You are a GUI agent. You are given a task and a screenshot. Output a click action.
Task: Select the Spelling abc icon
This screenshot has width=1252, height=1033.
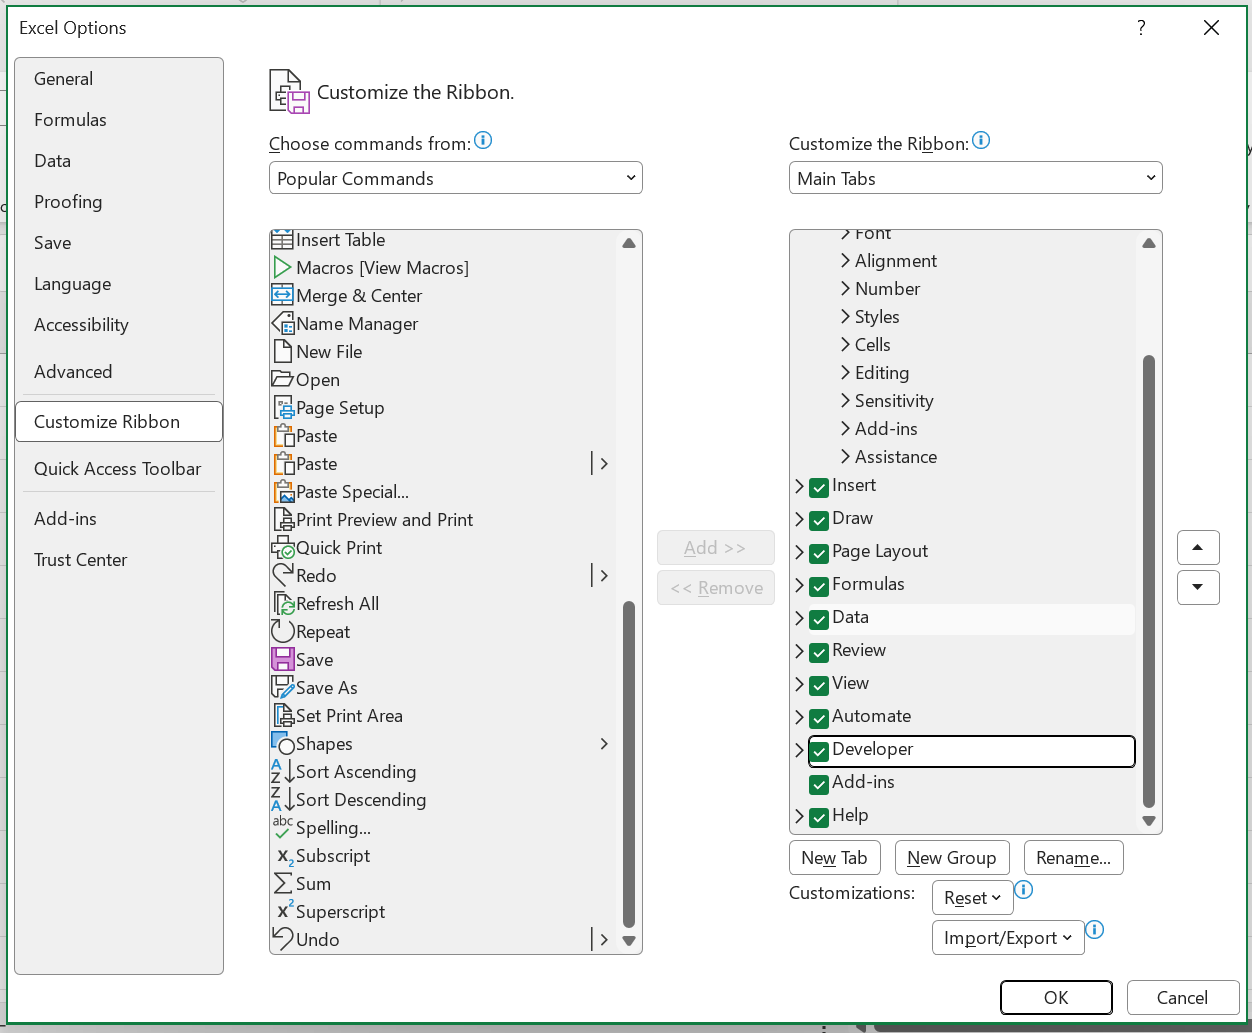[282, 827]
